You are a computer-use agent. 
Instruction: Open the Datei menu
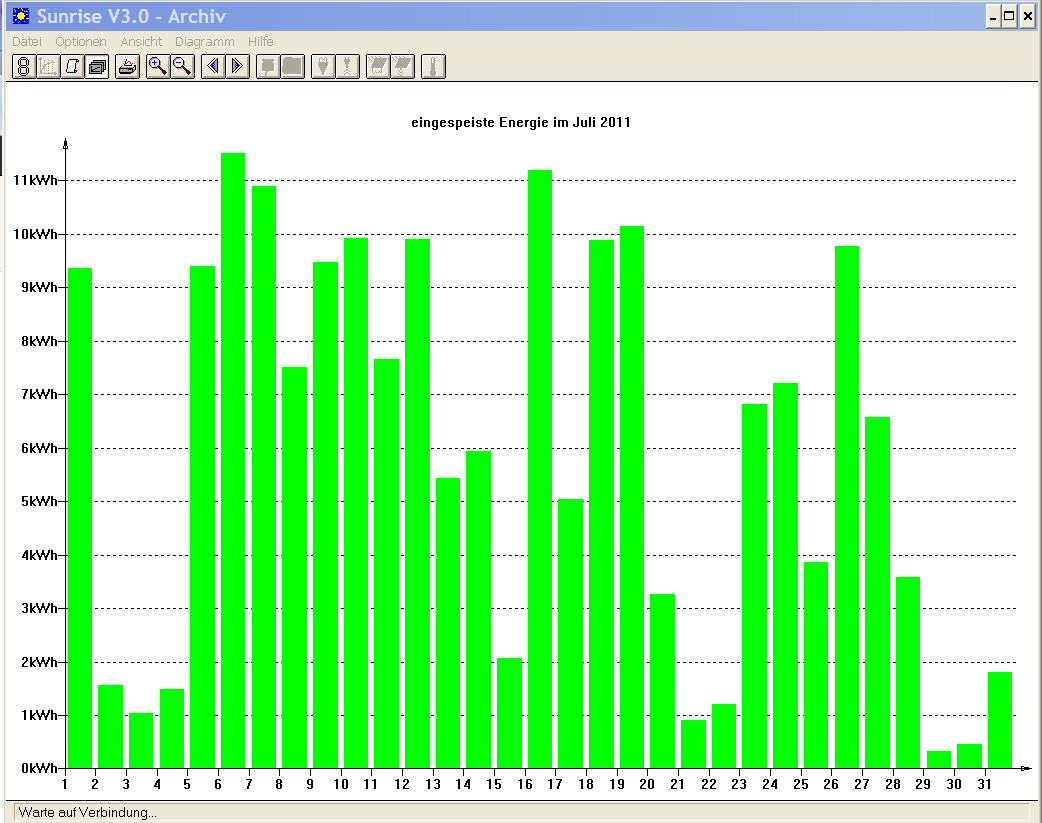pyautogui.click(x=27, y=41)
